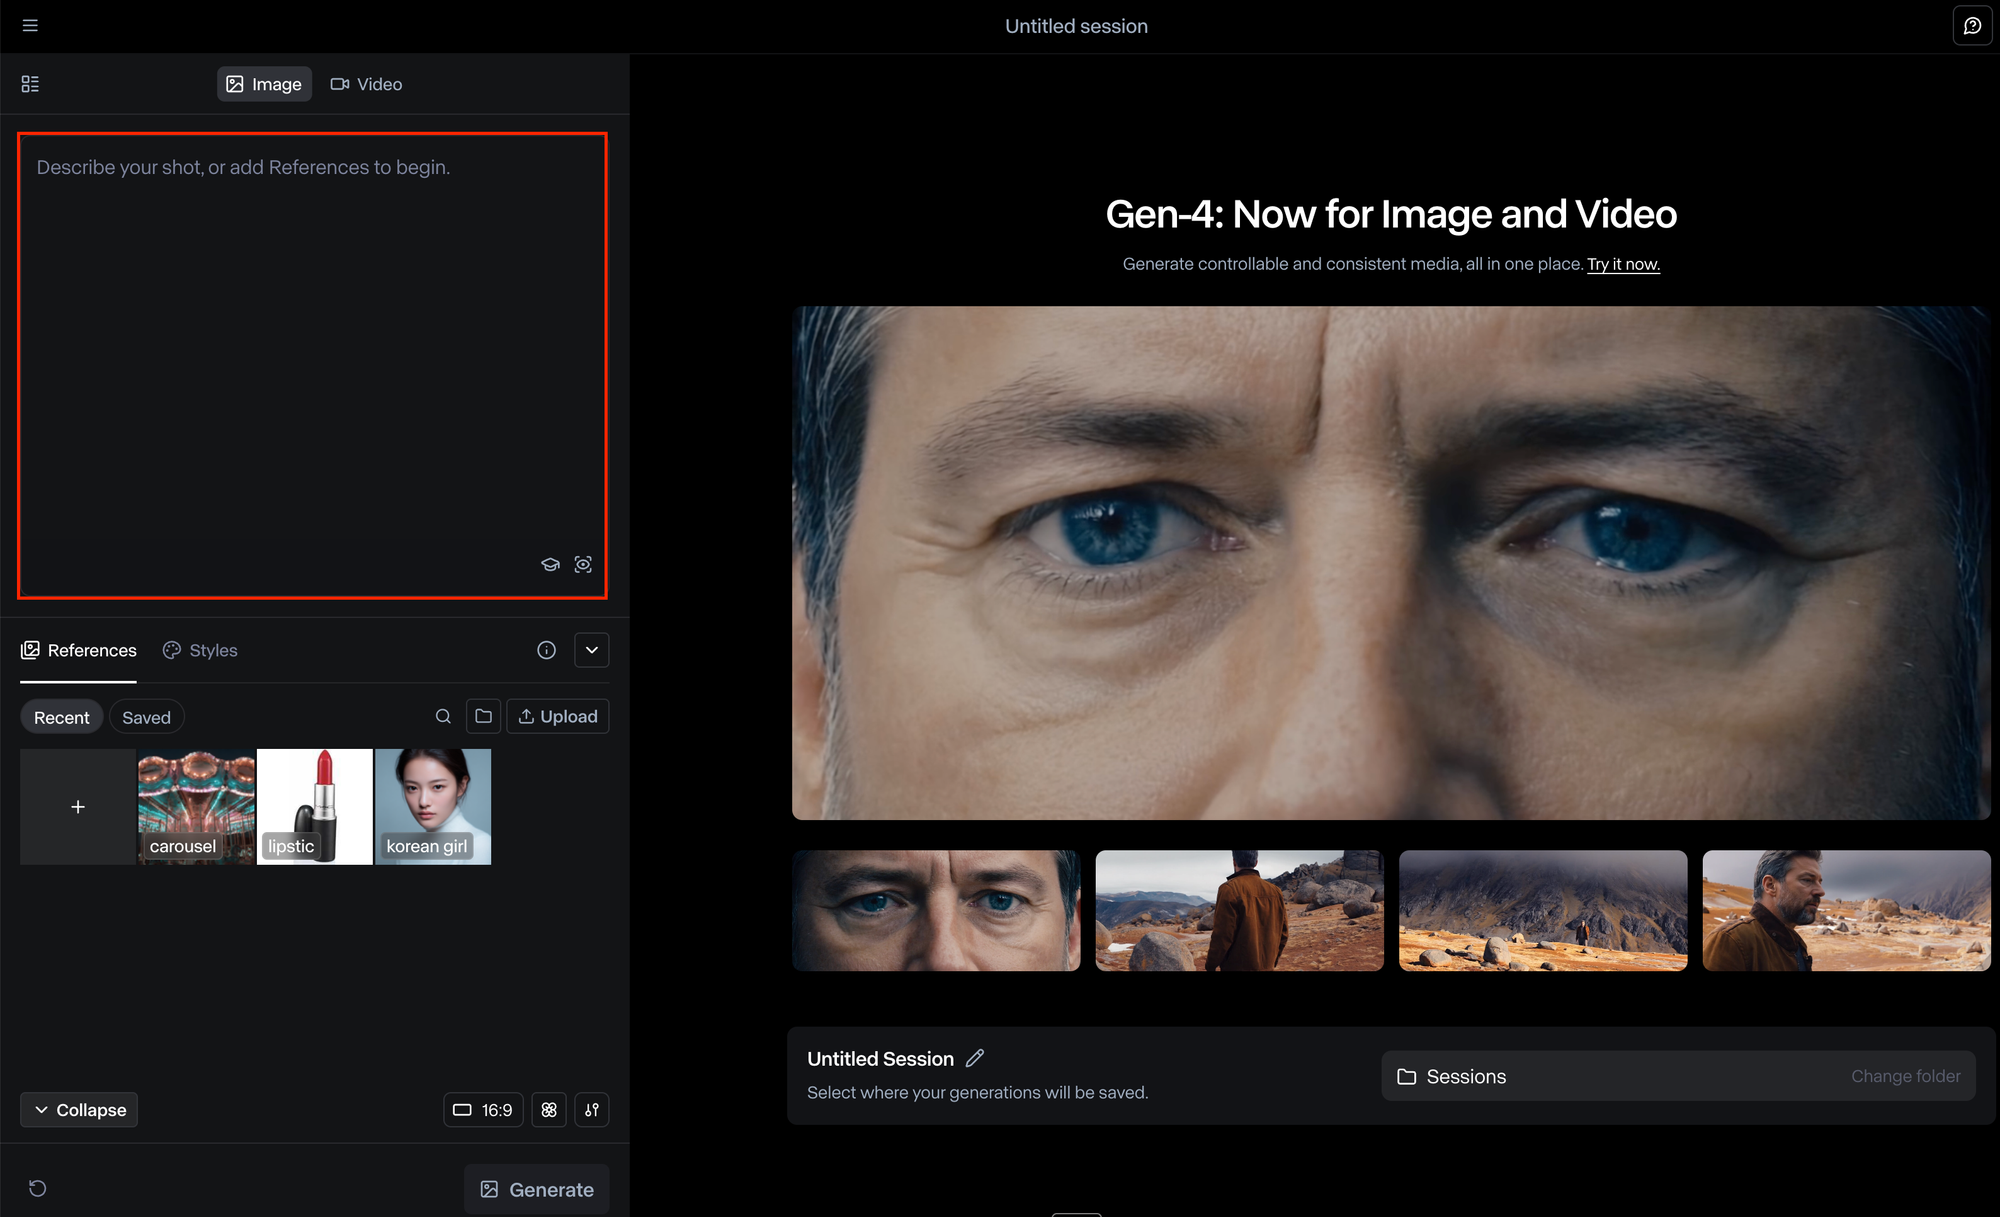Switch to the Styles tab
Image resolution: width=2000 pixels, height=1217 pixels.
pyautogui.click(x=200, y=650)
